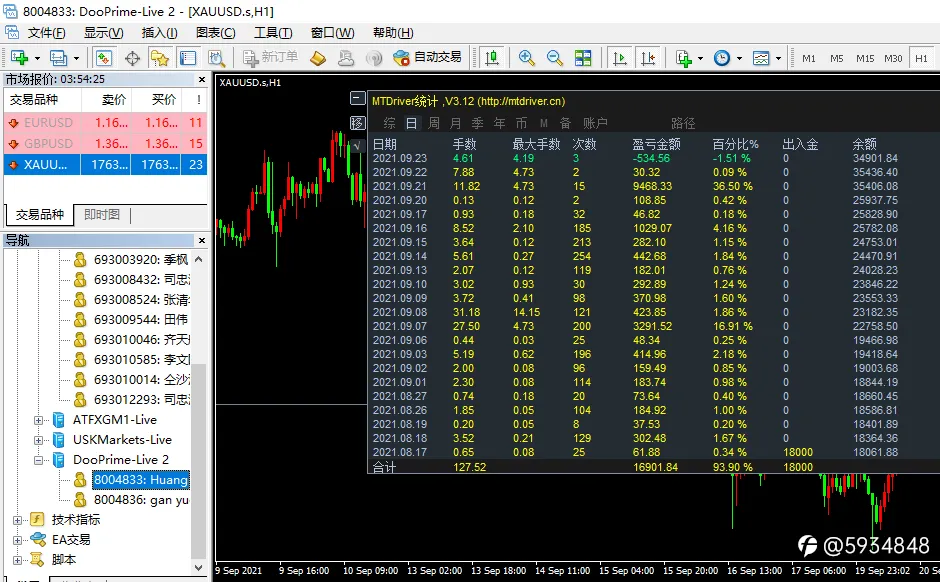
Task: Open the Templates dropdown arrow
Action: [x=778, y=59]
